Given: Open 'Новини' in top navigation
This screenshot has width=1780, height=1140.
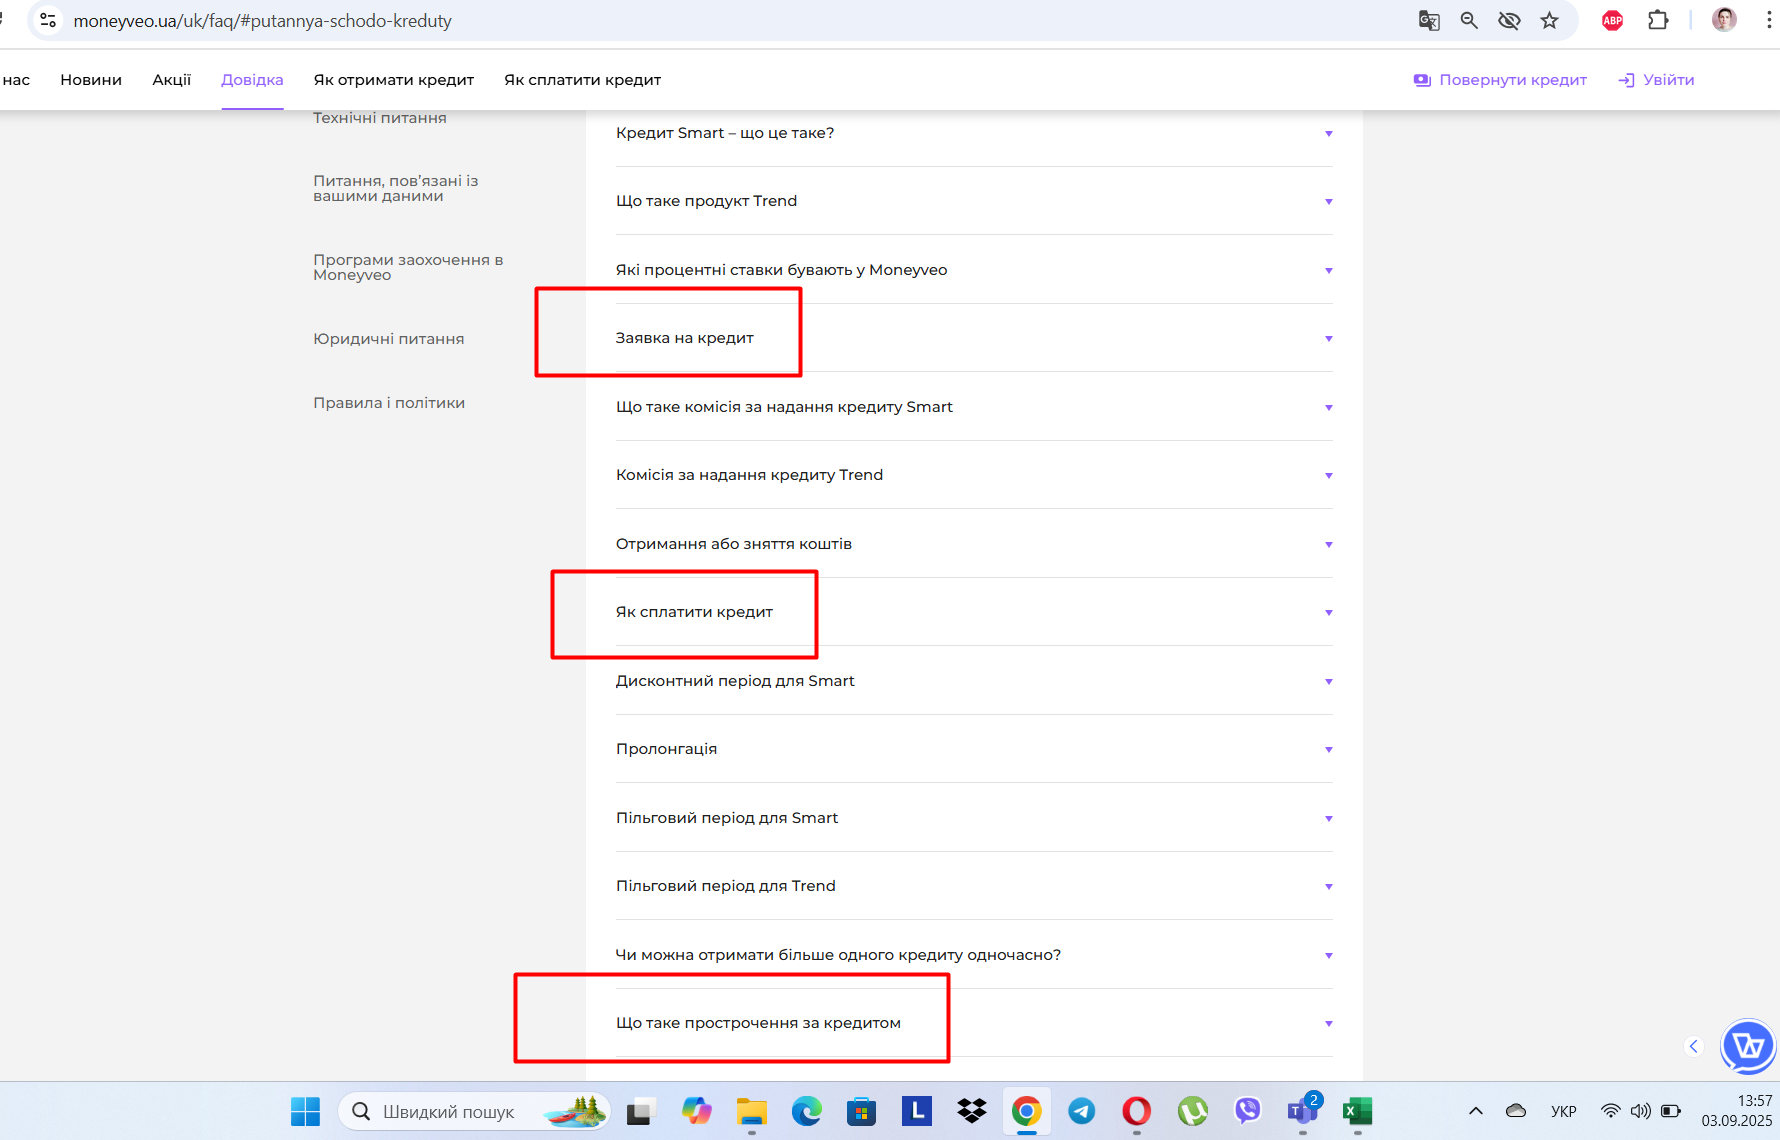Looking at the screenshot, I should (91, 80).
